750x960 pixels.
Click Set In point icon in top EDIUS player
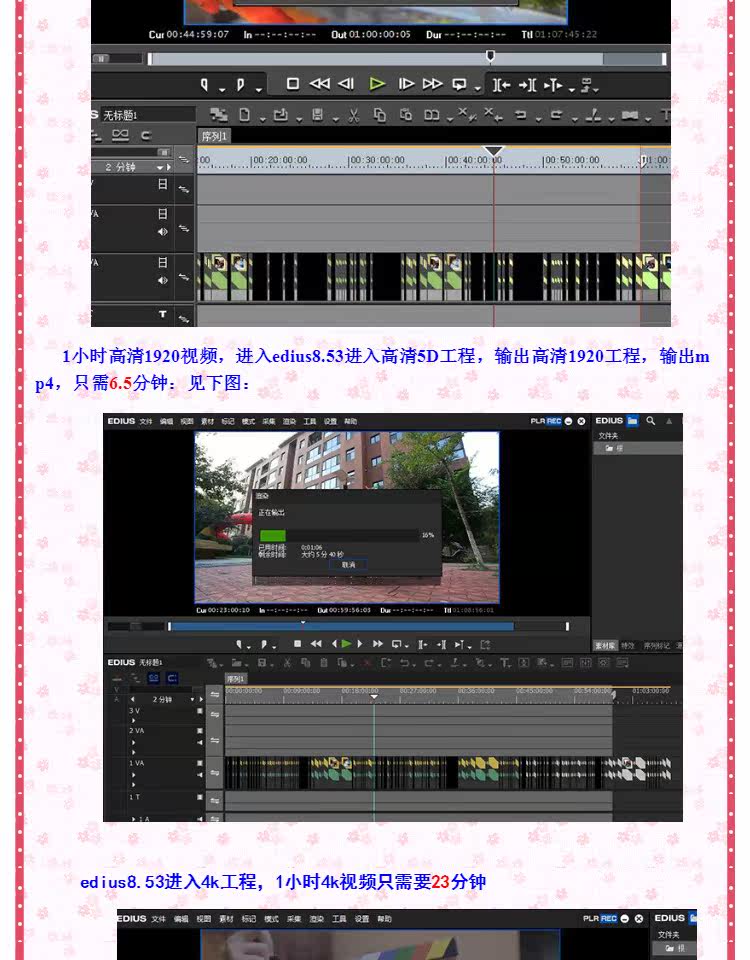coord(204,84)
